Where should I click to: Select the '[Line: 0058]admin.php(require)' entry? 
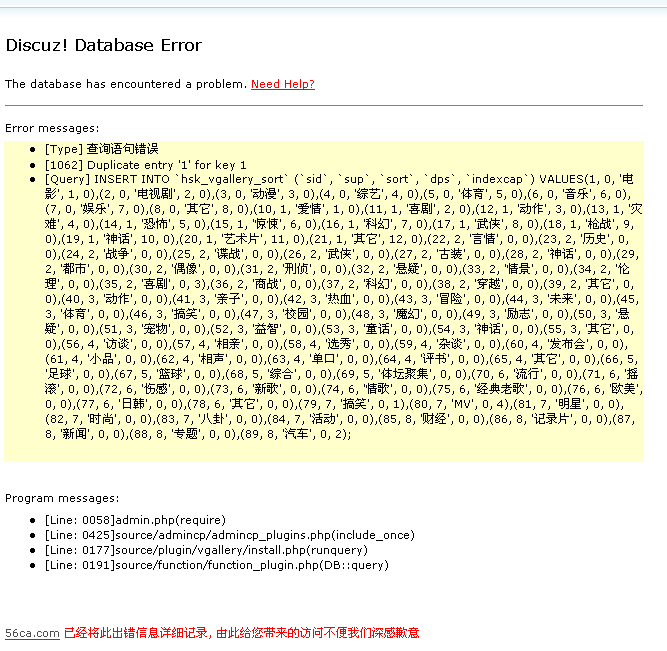click(135, 520)
